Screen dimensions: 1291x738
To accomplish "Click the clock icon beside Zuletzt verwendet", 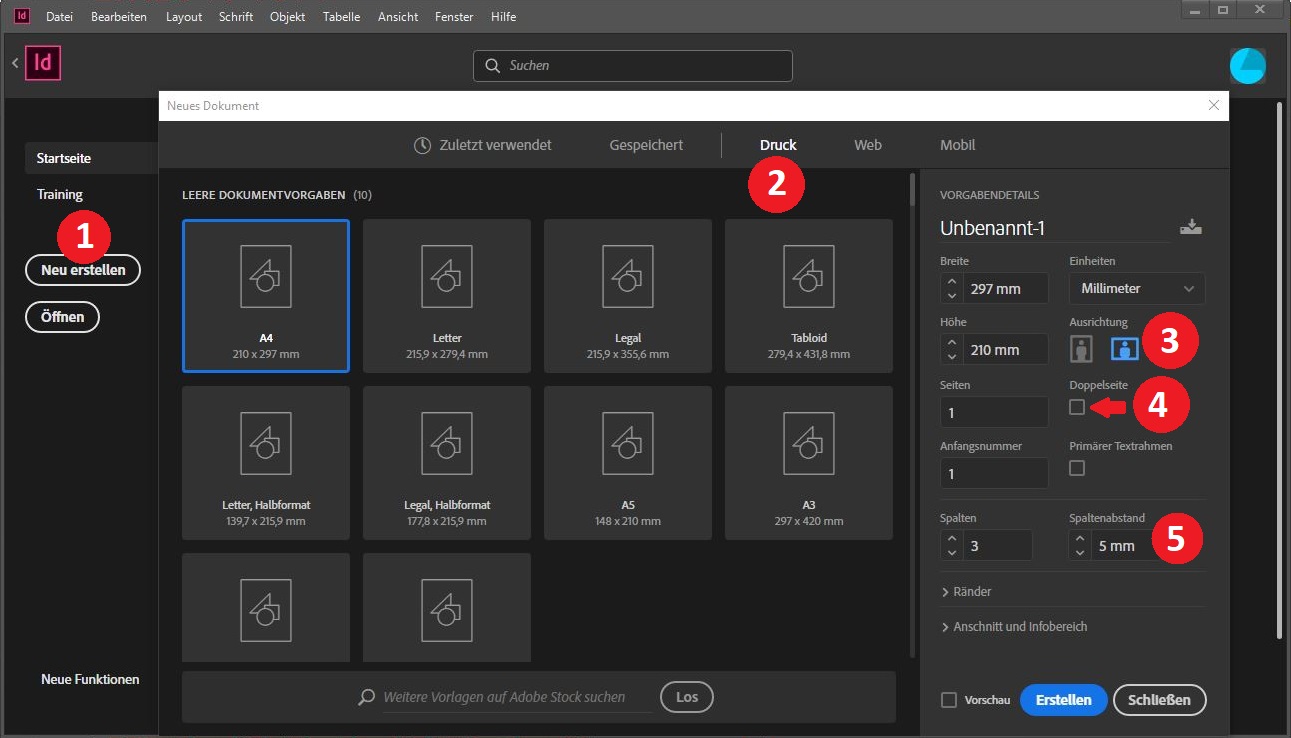I will pos(422,145).
